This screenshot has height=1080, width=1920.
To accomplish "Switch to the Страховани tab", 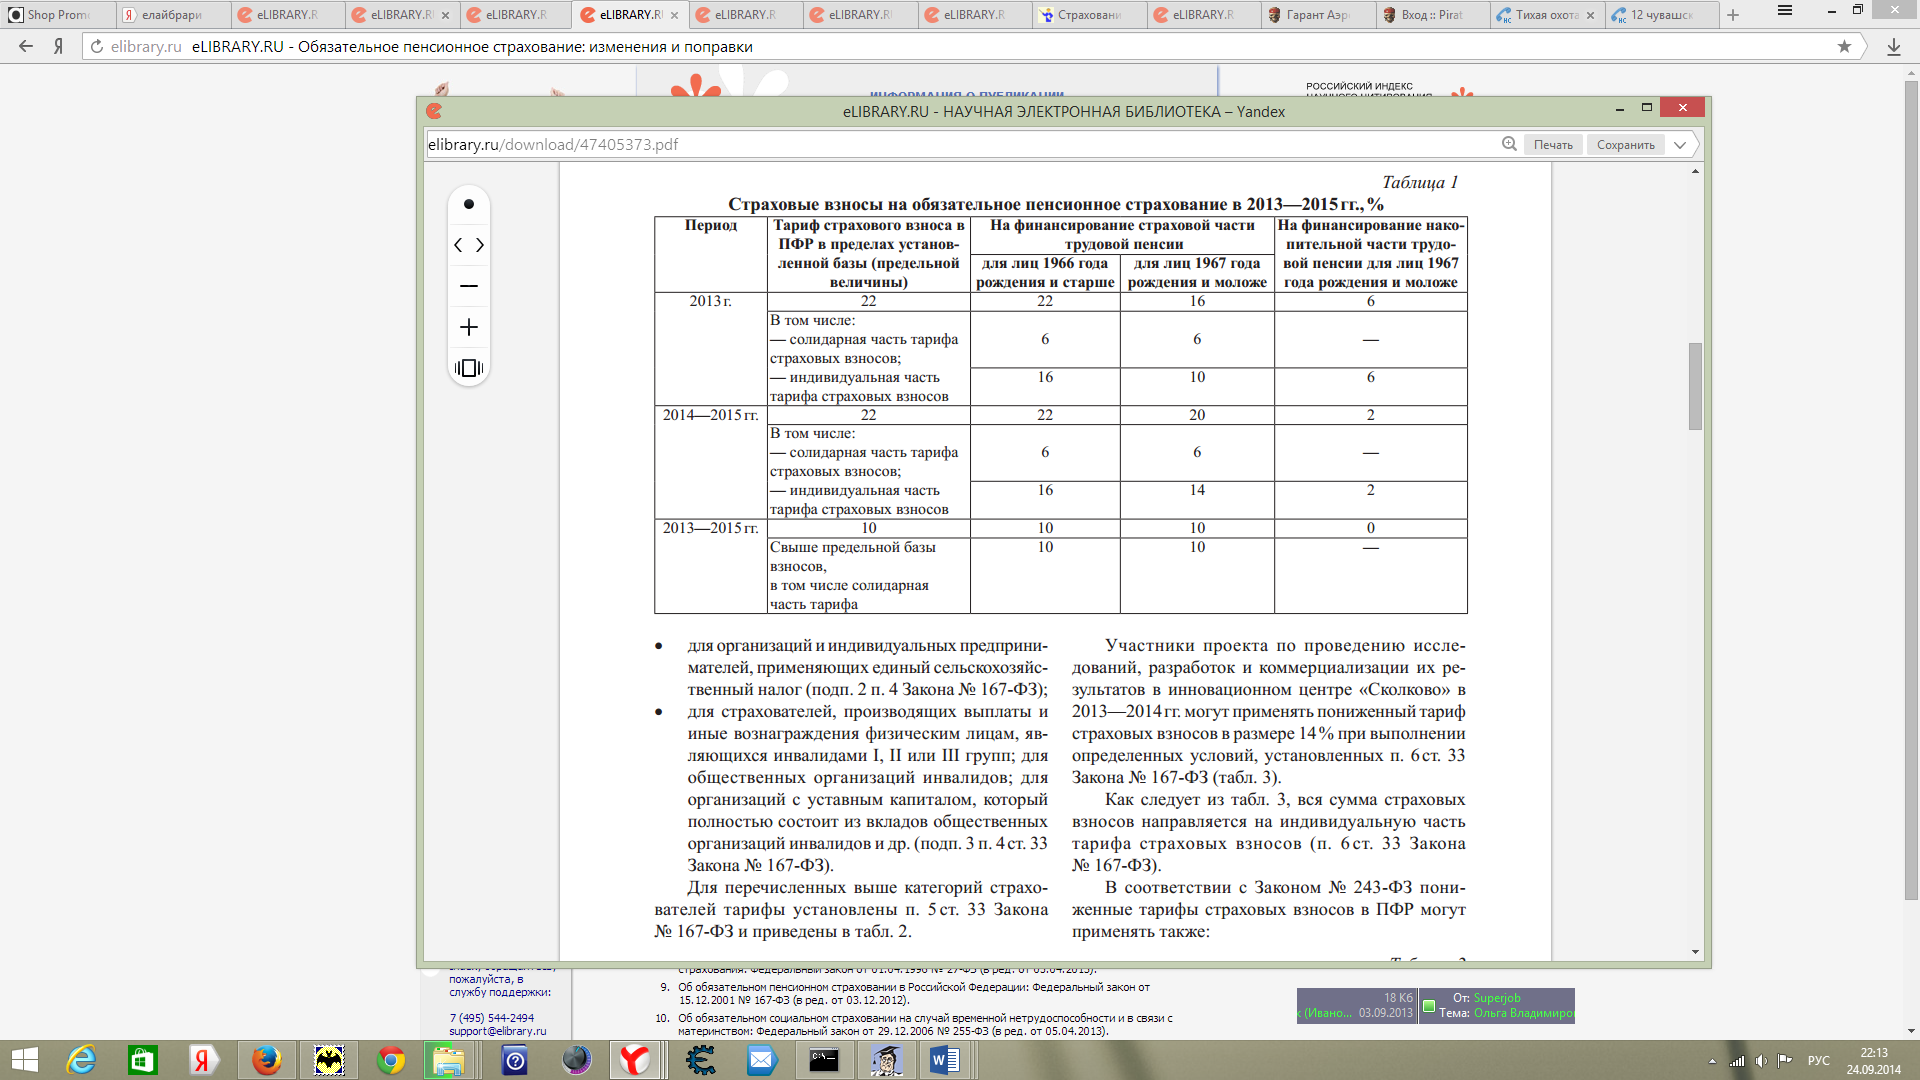I will coord(1090,15).
